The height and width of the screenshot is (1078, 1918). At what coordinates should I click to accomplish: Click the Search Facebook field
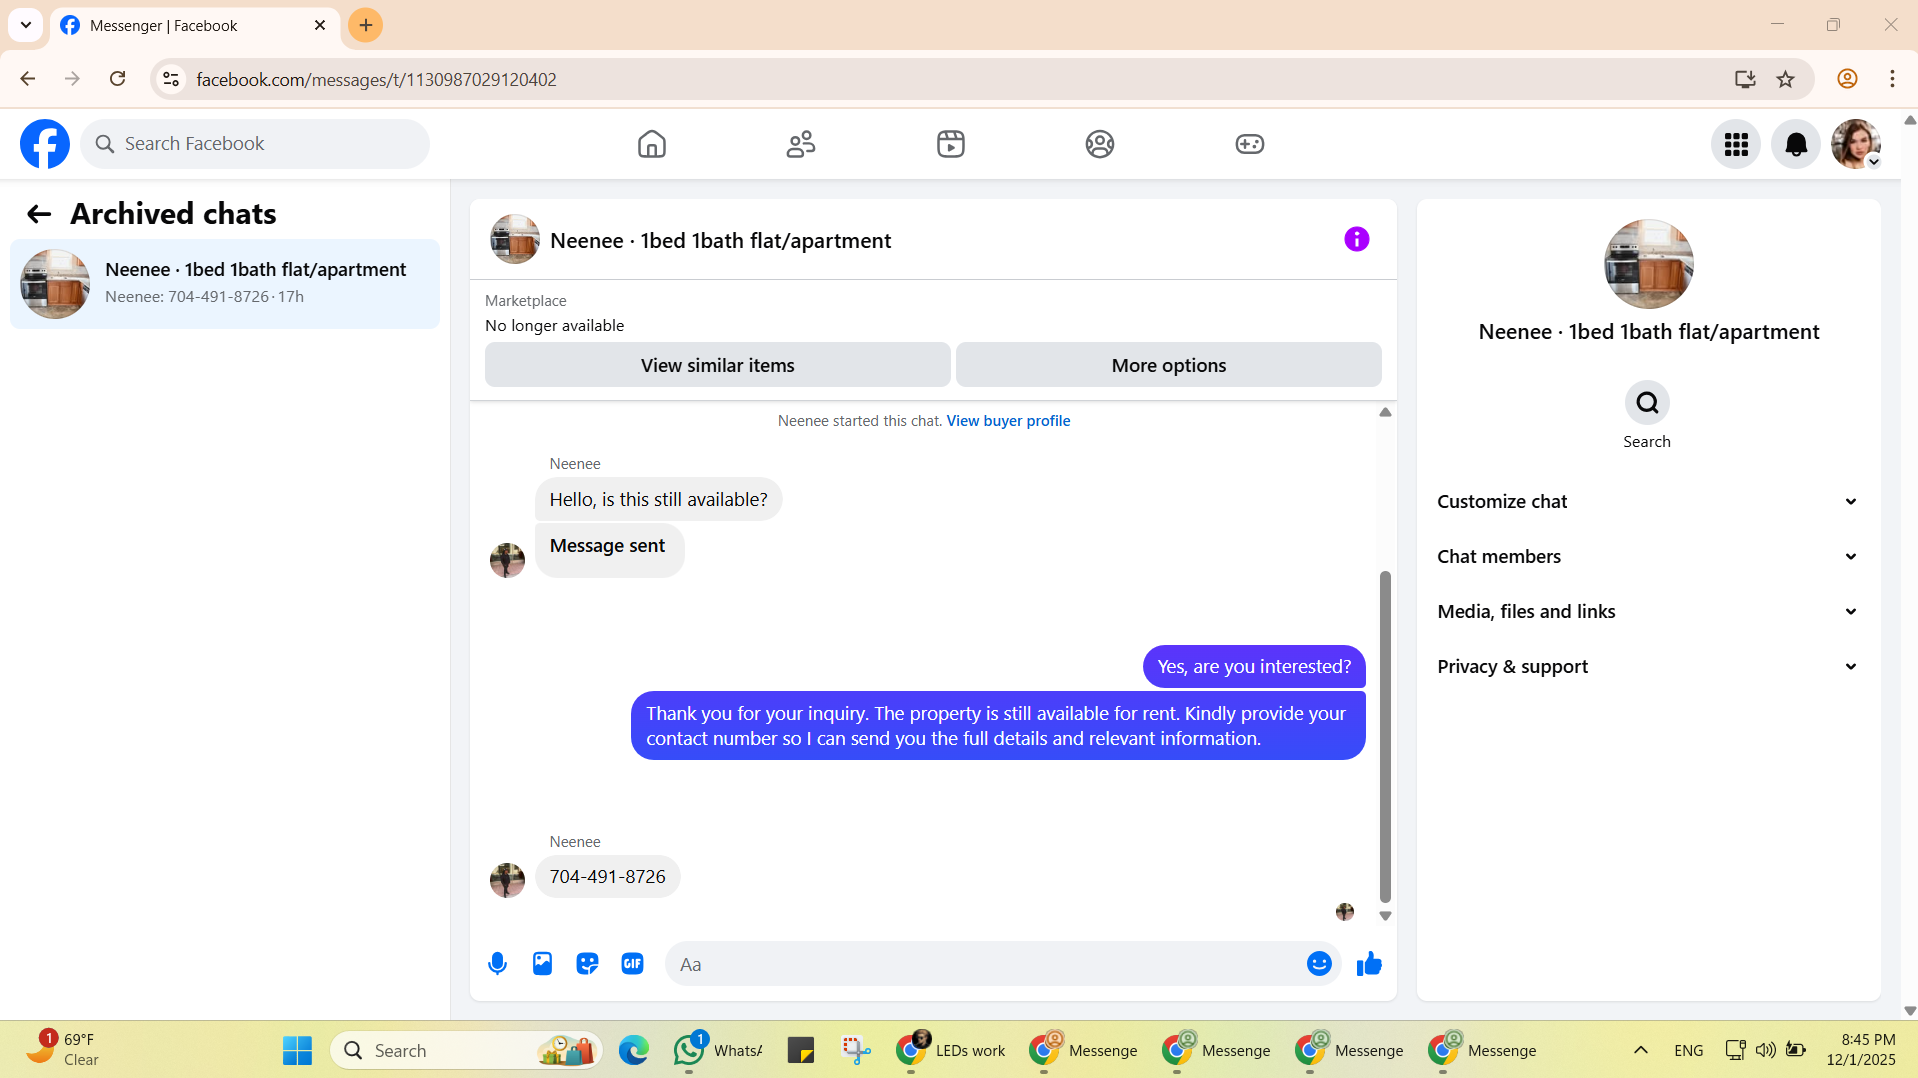coord(255,144)
